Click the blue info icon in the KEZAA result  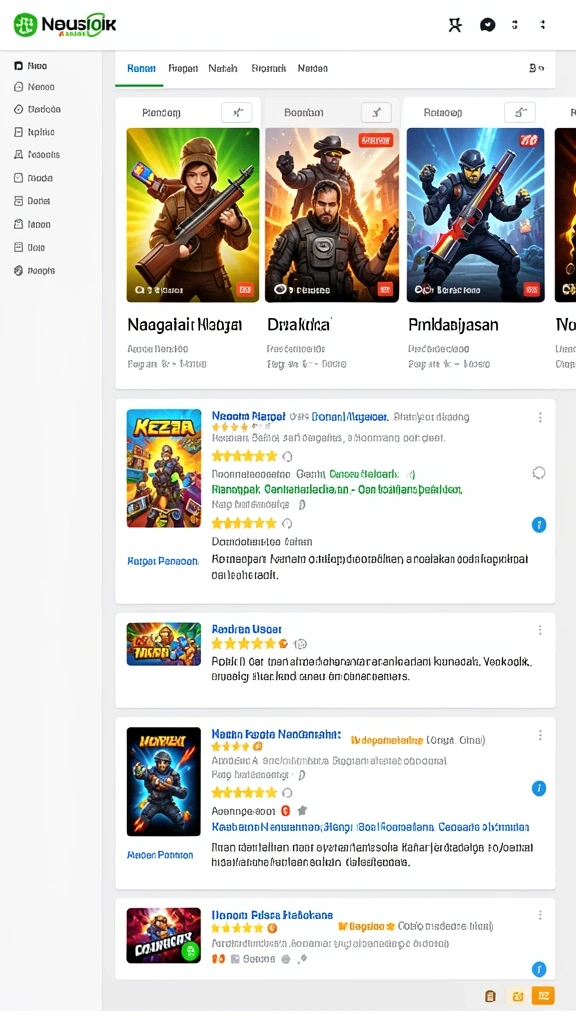point(539,524)
